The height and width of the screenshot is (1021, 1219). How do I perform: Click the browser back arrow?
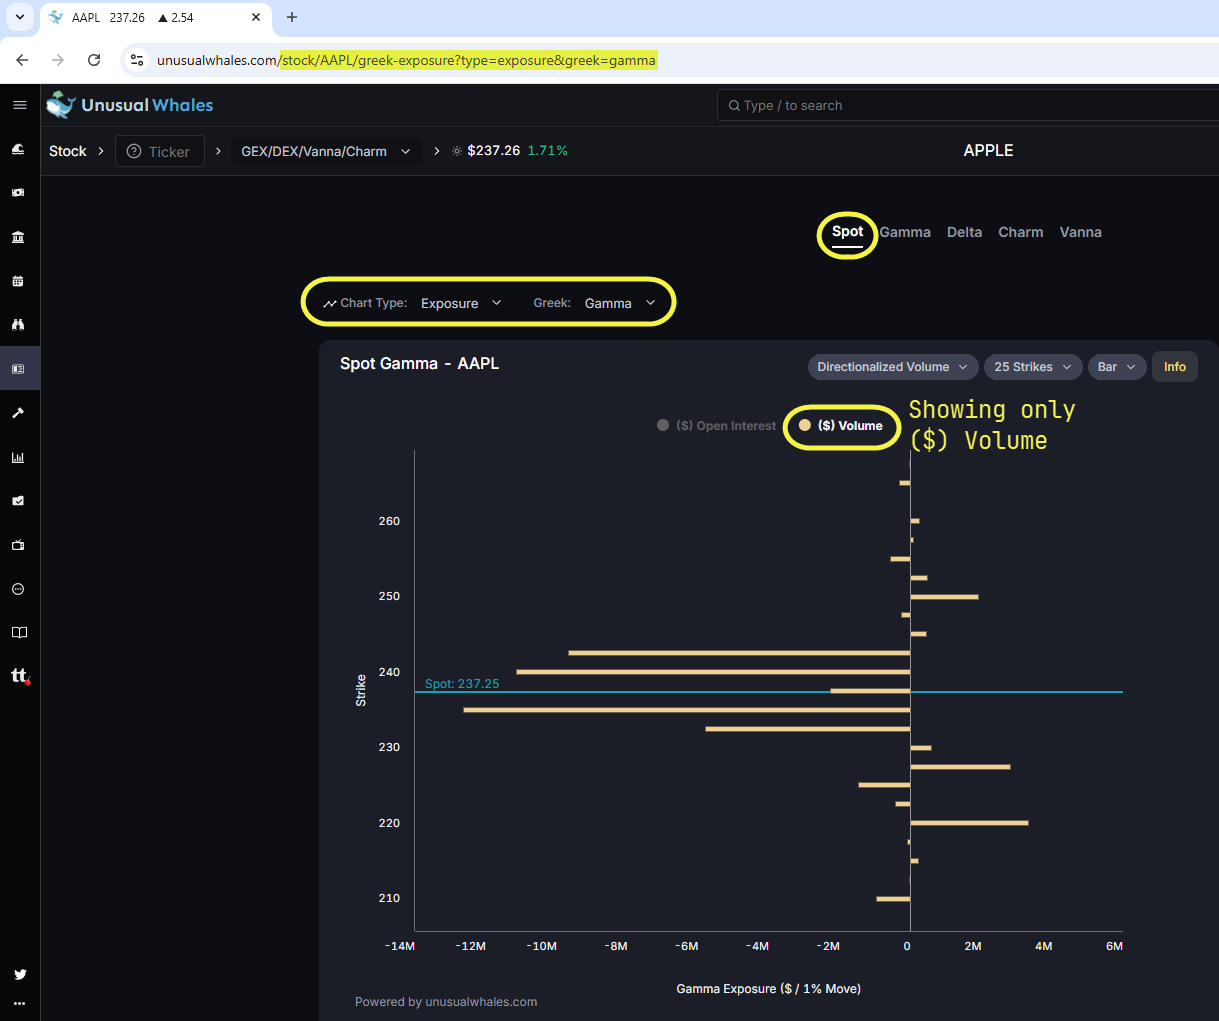pos(22,60)
